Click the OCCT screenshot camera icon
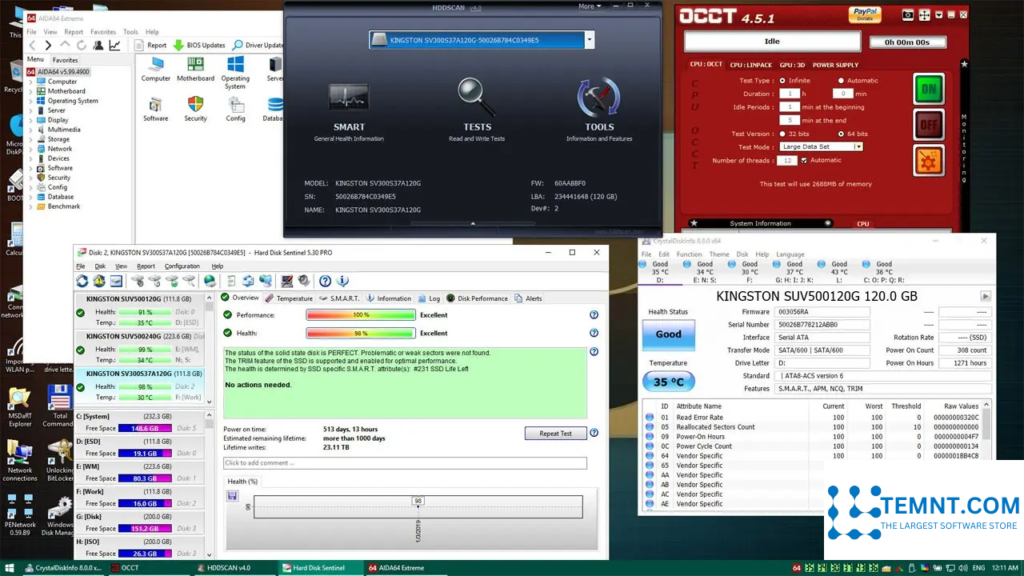1024x576 pixels. [908, 16]
